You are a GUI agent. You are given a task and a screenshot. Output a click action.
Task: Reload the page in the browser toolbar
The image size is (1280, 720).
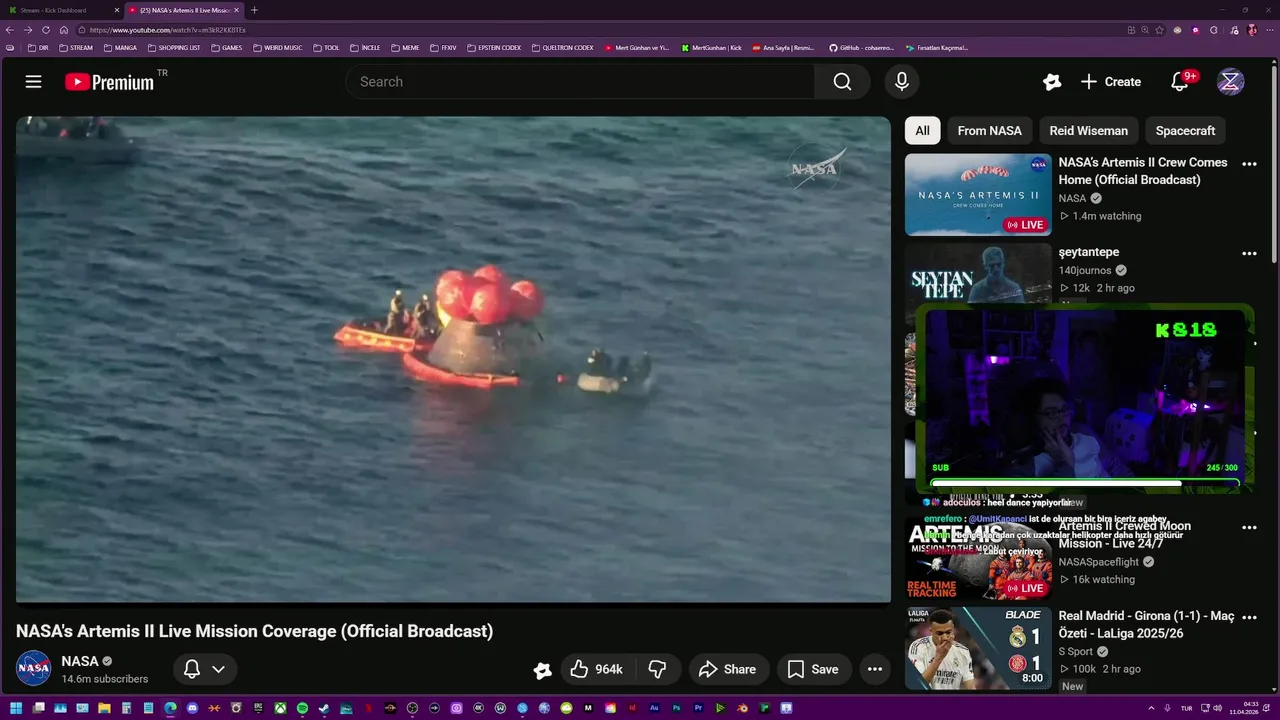coord(46,30)
